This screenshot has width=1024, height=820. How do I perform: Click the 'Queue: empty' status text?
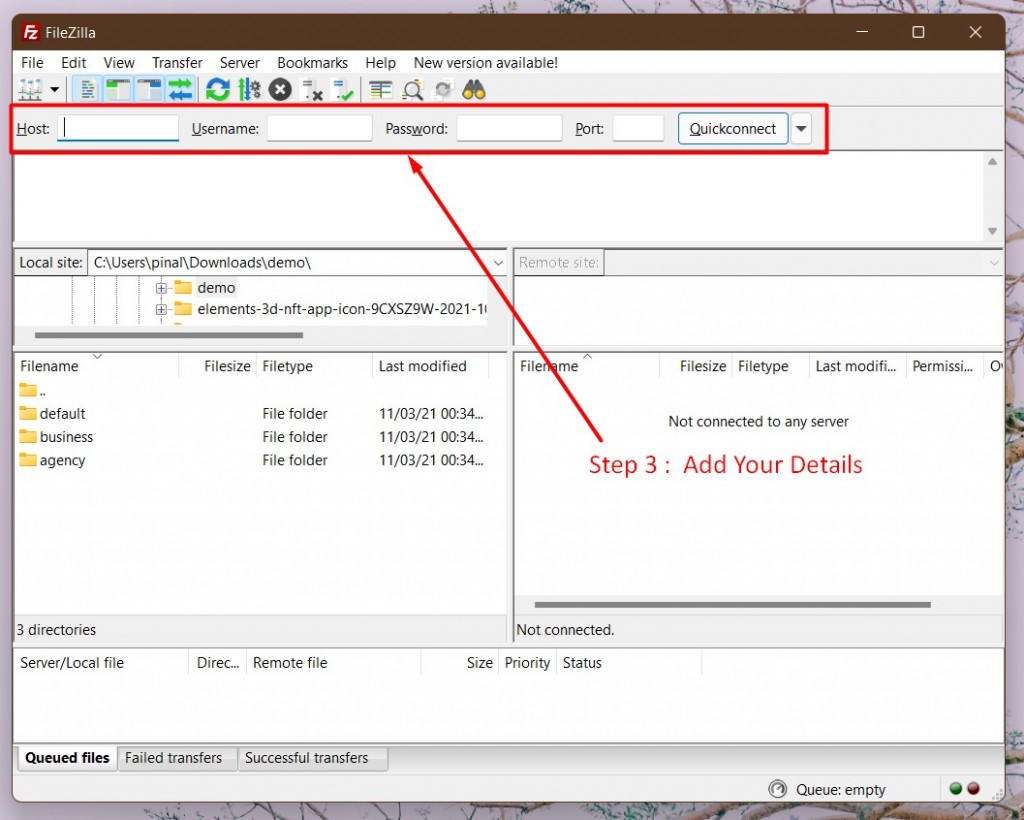(840, 789)
